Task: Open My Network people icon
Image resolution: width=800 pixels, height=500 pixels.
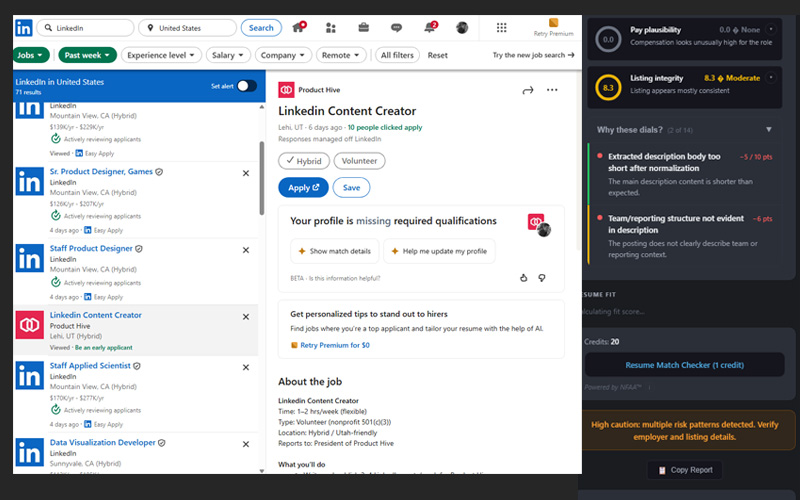Action: coord(331,28)
